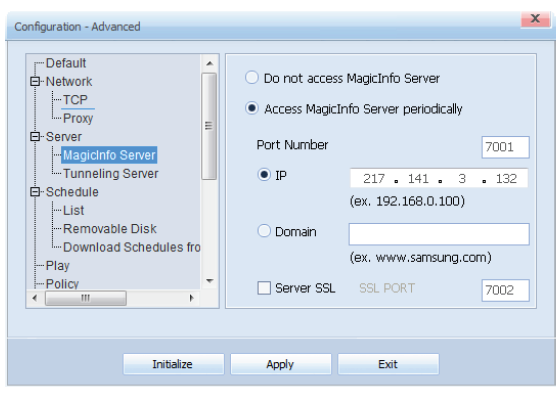Click the Port Number field showing 7001

click(x=505, y=147)
